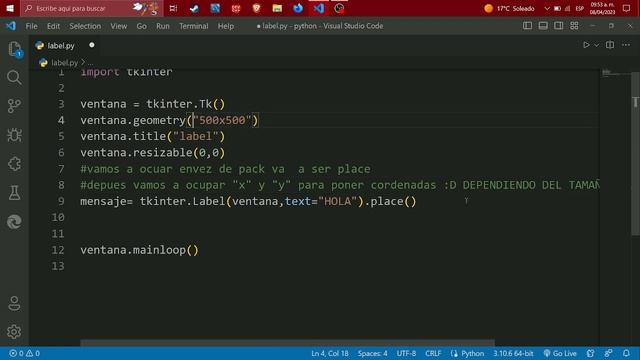This screenshot has height=360, width=640.
Task: Open File Explorer from taskbar
Action: coord(277,8)
